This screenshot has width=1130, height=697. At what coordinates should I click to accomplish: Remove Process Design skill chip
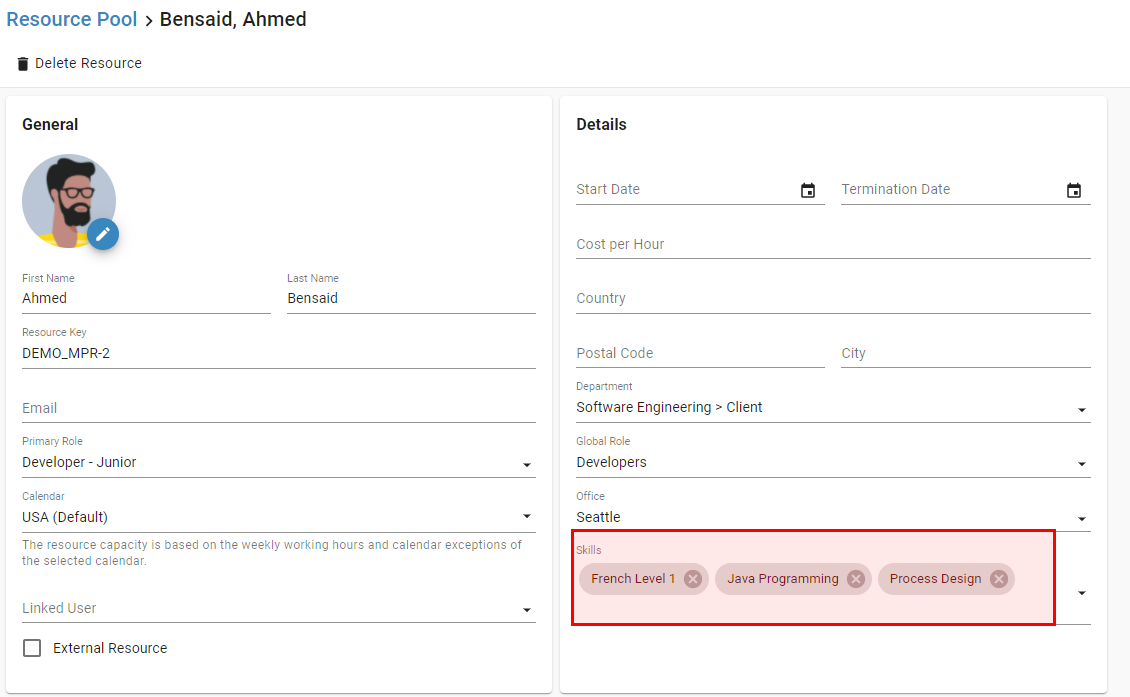[998, 579]
